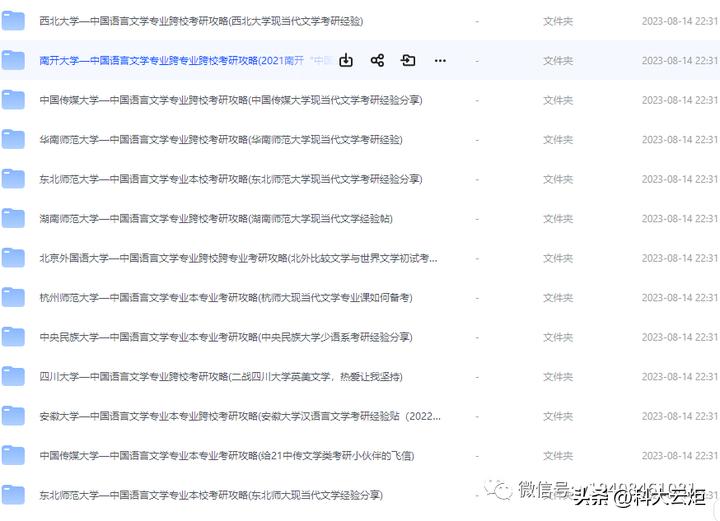
Task: Click the folder icon beside 华南师范大学 entry
Action: click(13, 139)
